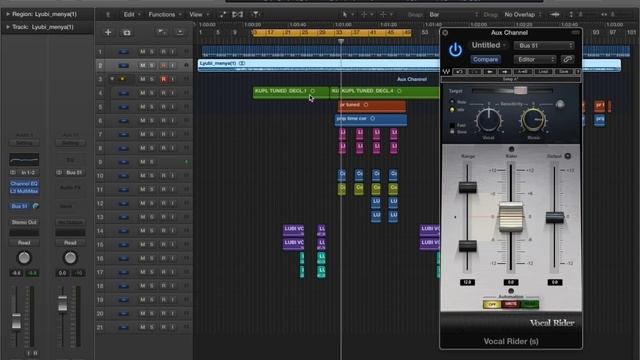Open the Functions menu in tracks area

click(x=164, y=14)
